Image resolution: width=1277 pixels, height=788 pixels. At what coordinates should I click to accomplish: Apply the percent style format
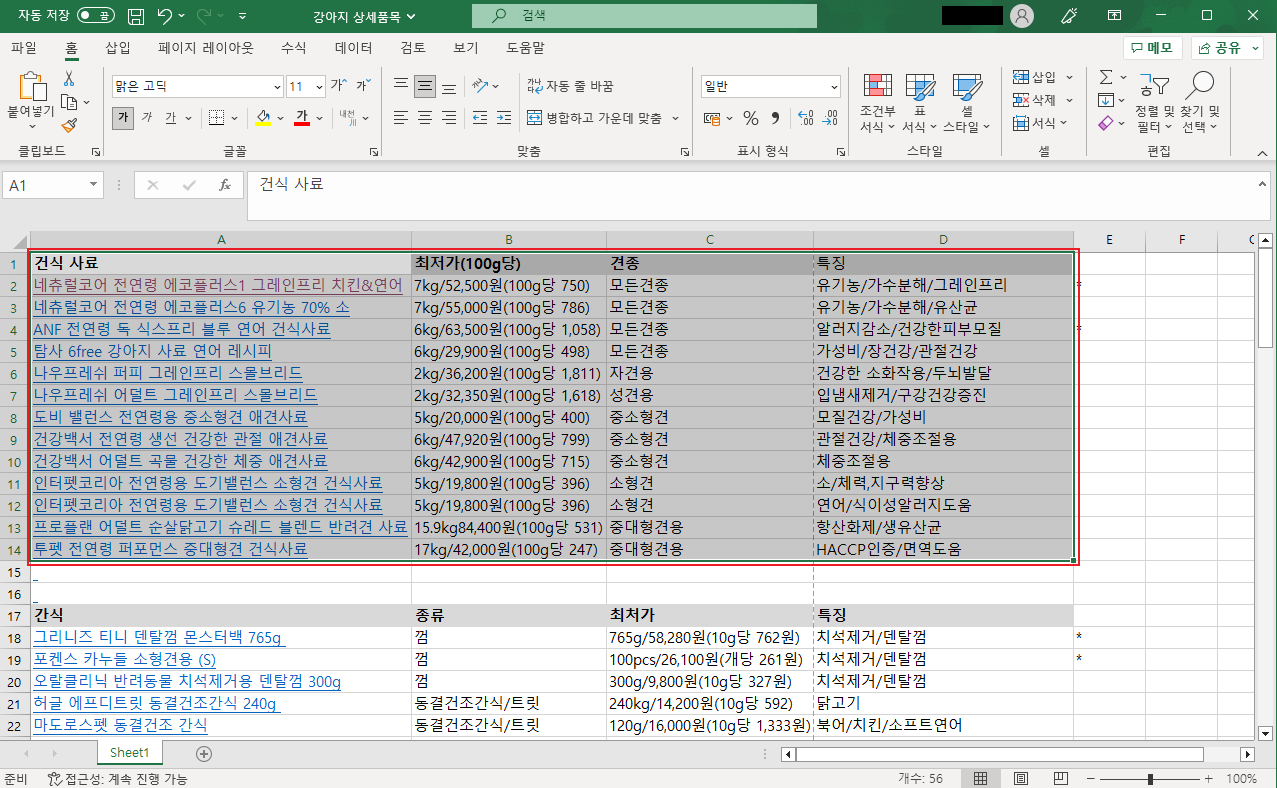point(751,118)
